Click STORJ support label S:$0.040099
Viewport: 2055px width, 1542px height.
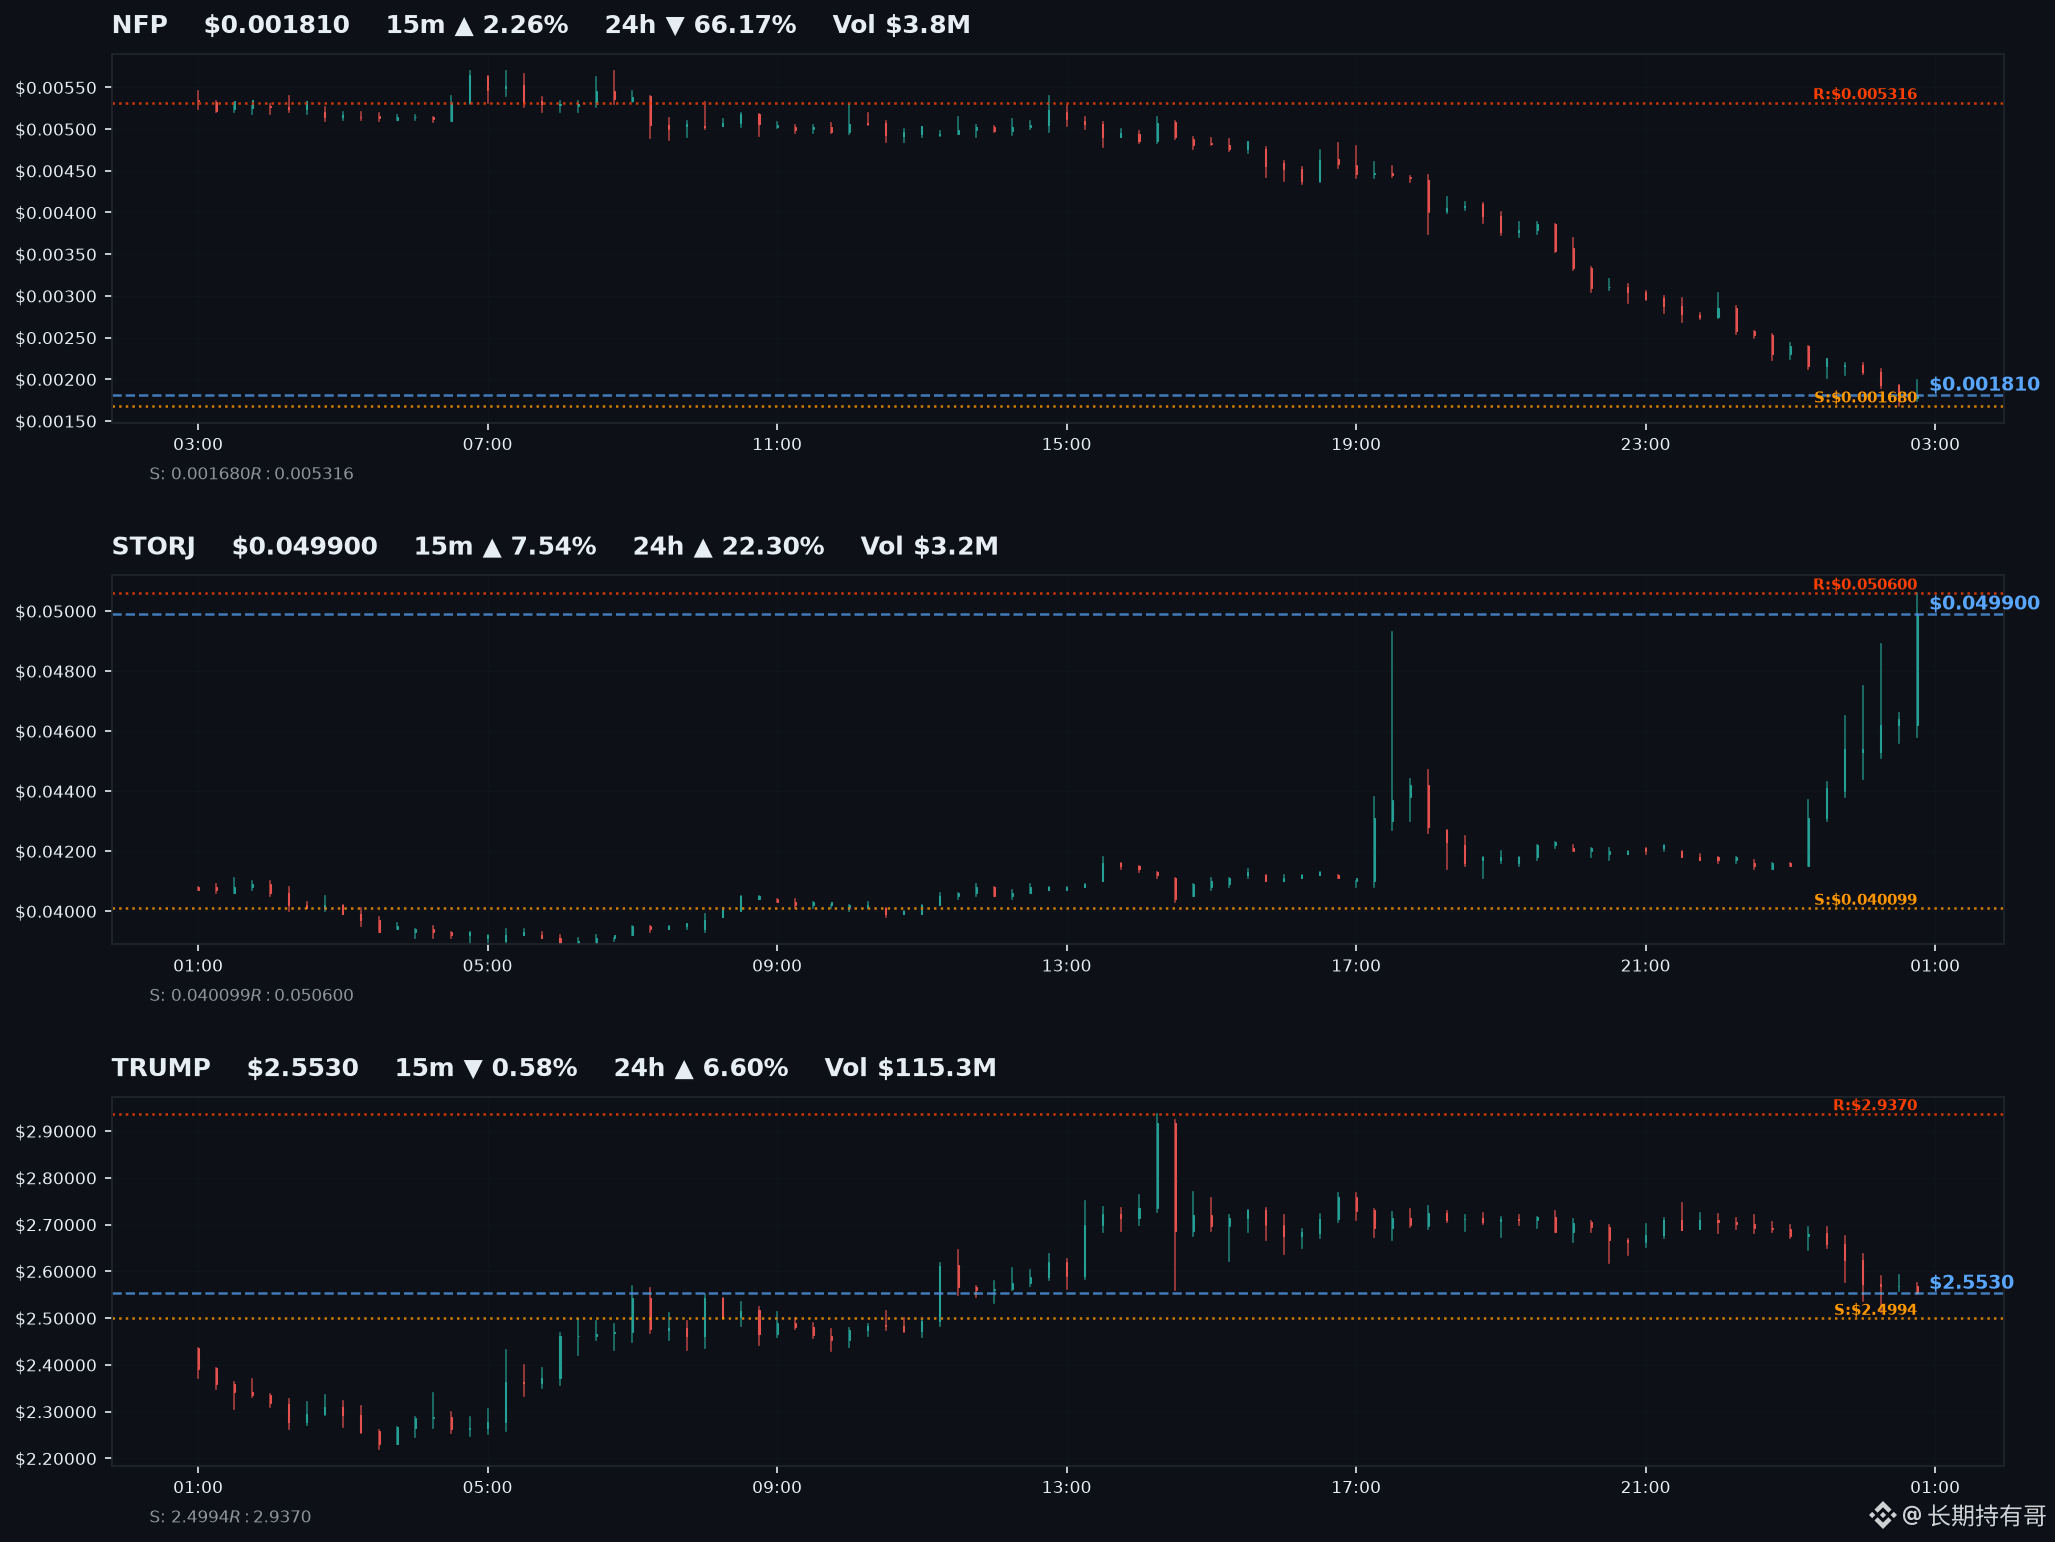1866,899
